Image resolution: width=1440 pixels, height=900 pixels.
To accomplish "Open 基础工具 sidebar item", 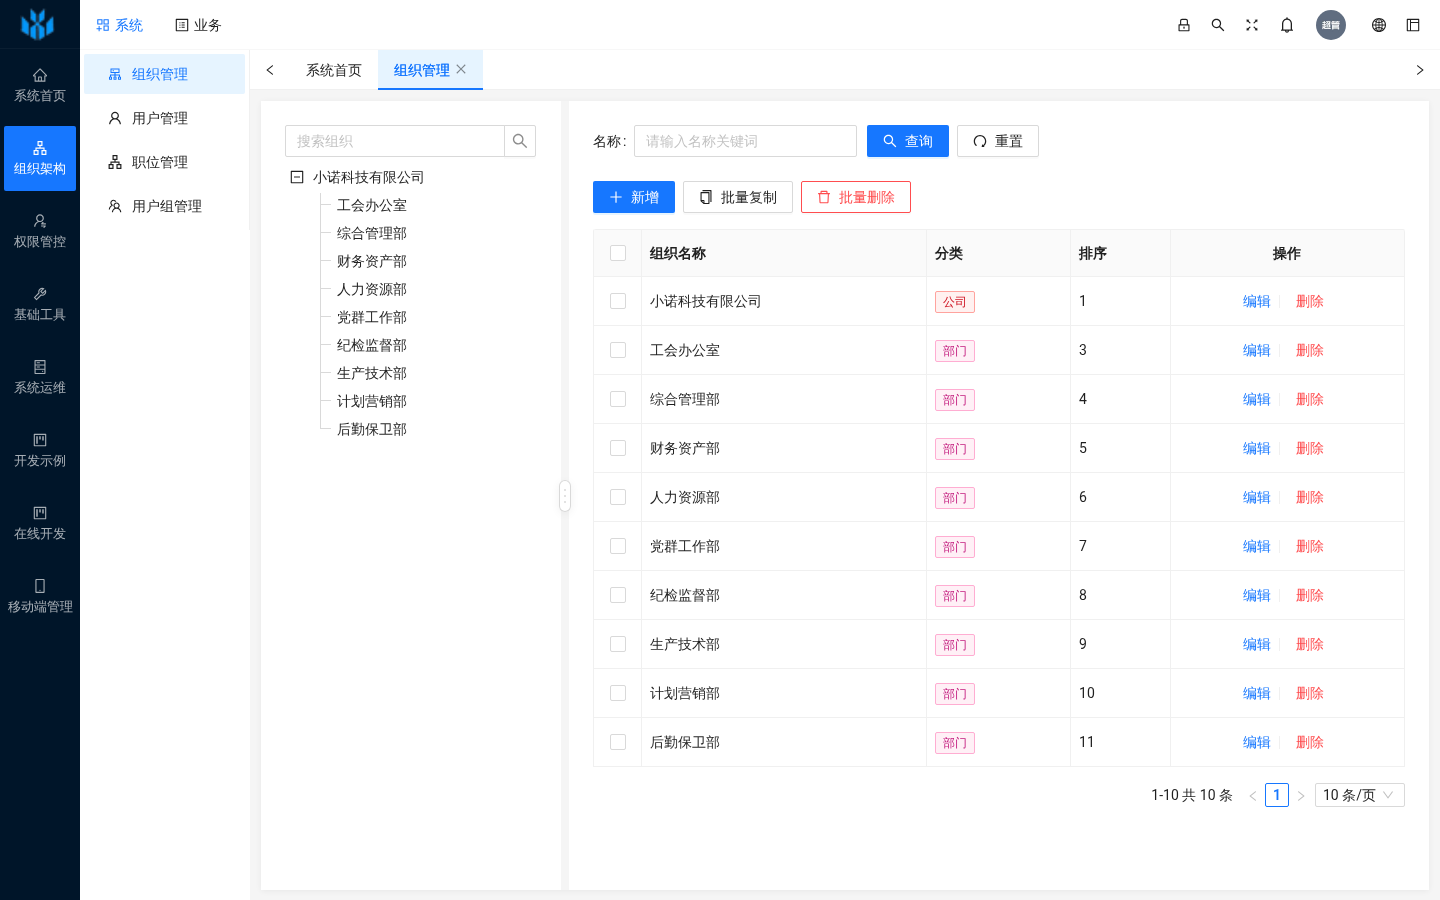I will tap(40, 304).
